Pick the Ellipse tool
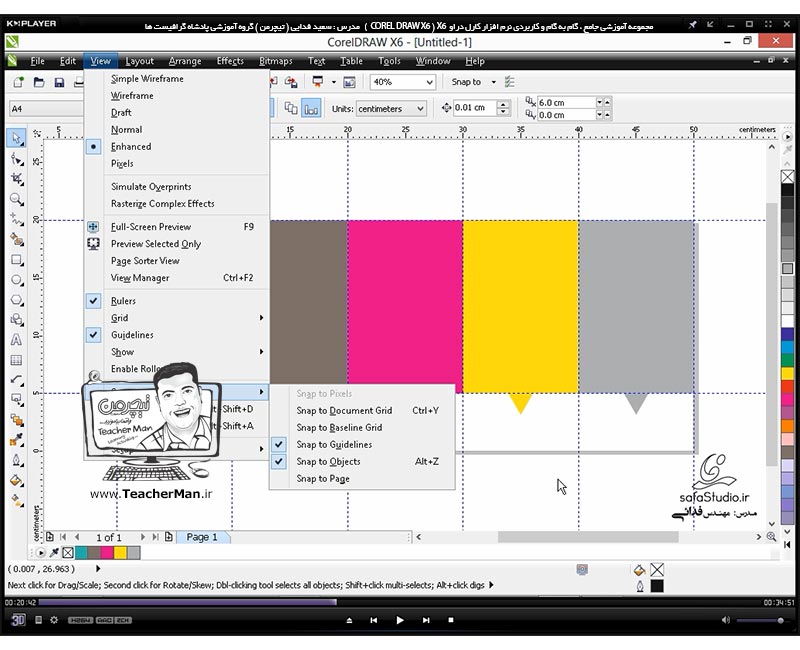The height and width of the screenshot is (650, 800). pos(16,280)
